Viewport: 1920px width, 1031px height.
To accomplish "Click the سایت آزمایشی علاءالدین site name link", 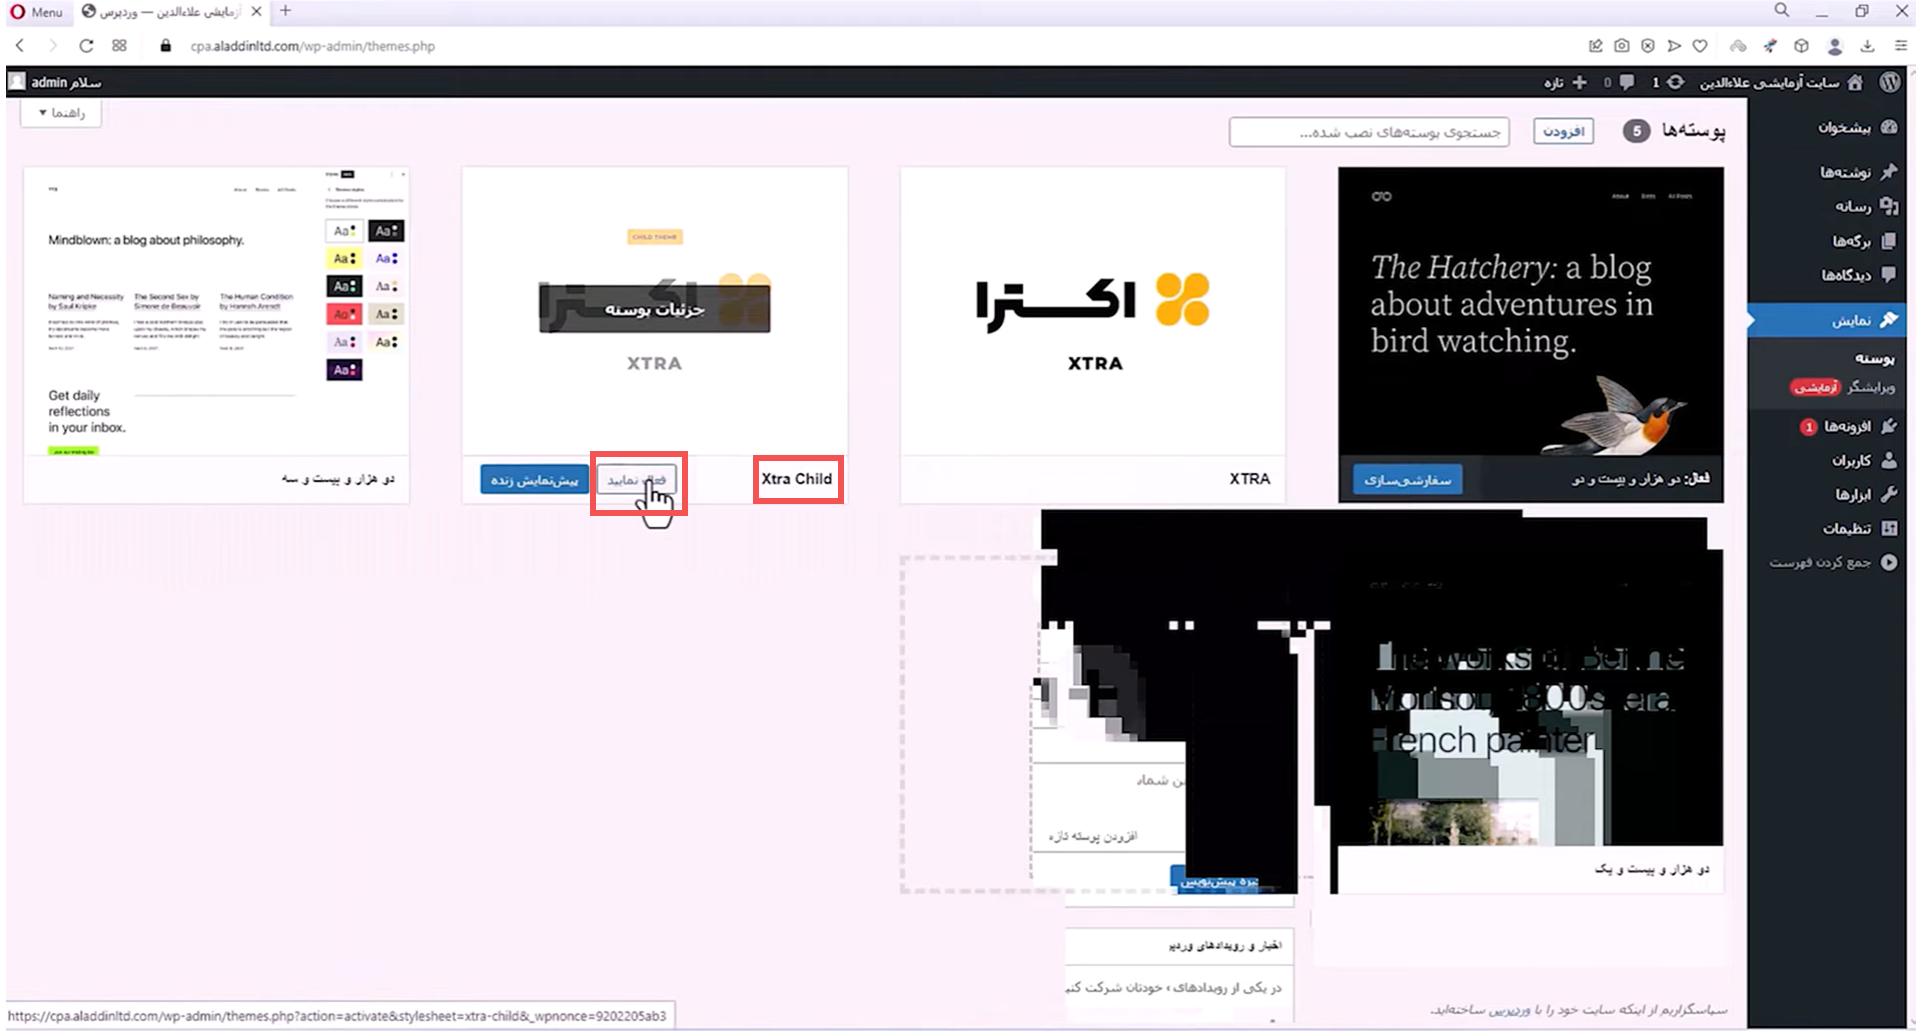I will tap(1770, 82).
